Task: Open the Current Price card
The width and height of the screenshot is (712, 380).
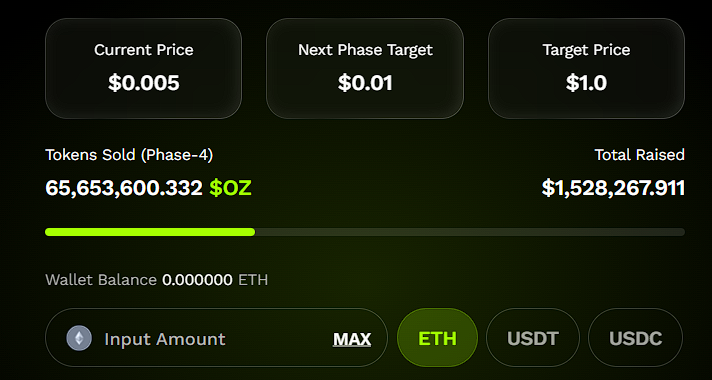Action: tap(143, 68)
